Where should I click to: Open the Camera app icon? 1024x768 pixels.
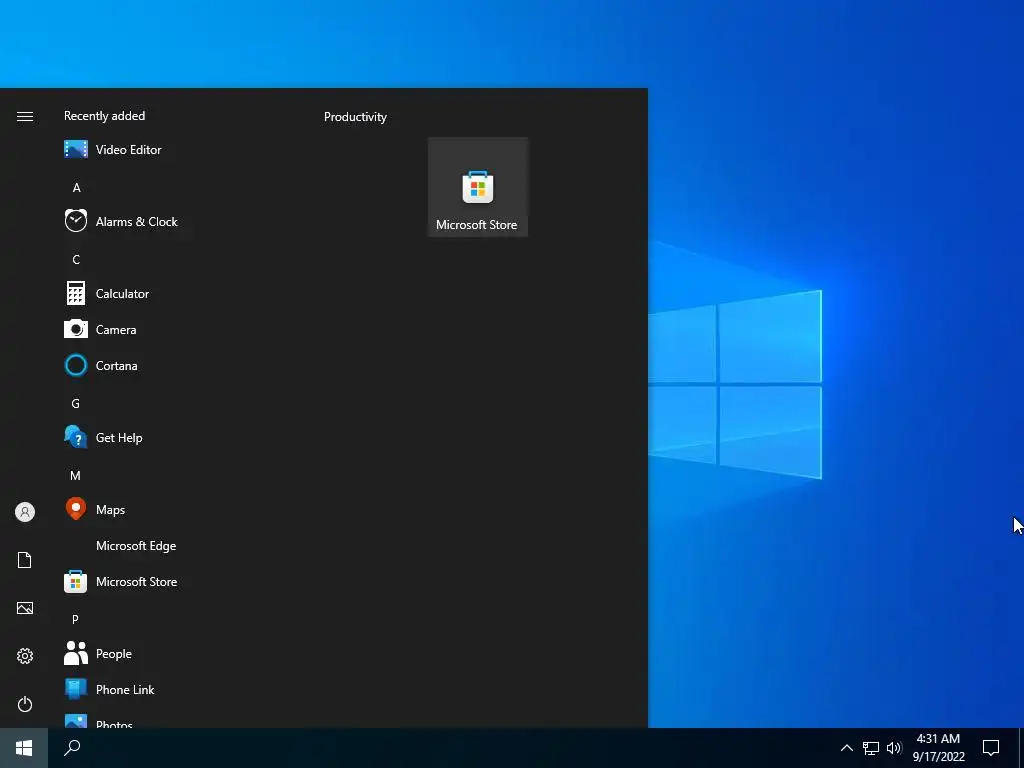coord(76,329)
